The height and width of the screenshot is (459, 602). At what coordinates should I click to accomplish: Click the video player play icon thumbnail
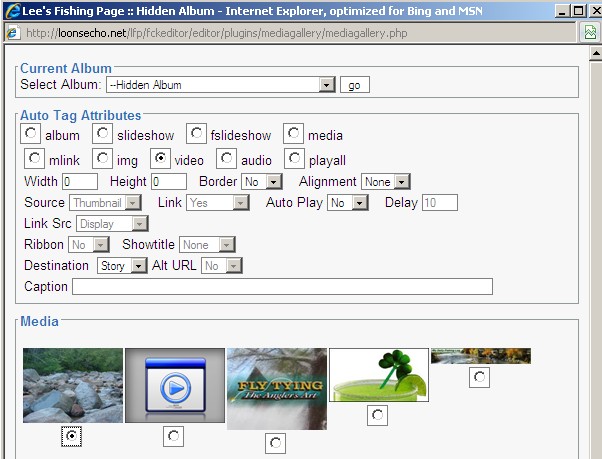[174, 385]
